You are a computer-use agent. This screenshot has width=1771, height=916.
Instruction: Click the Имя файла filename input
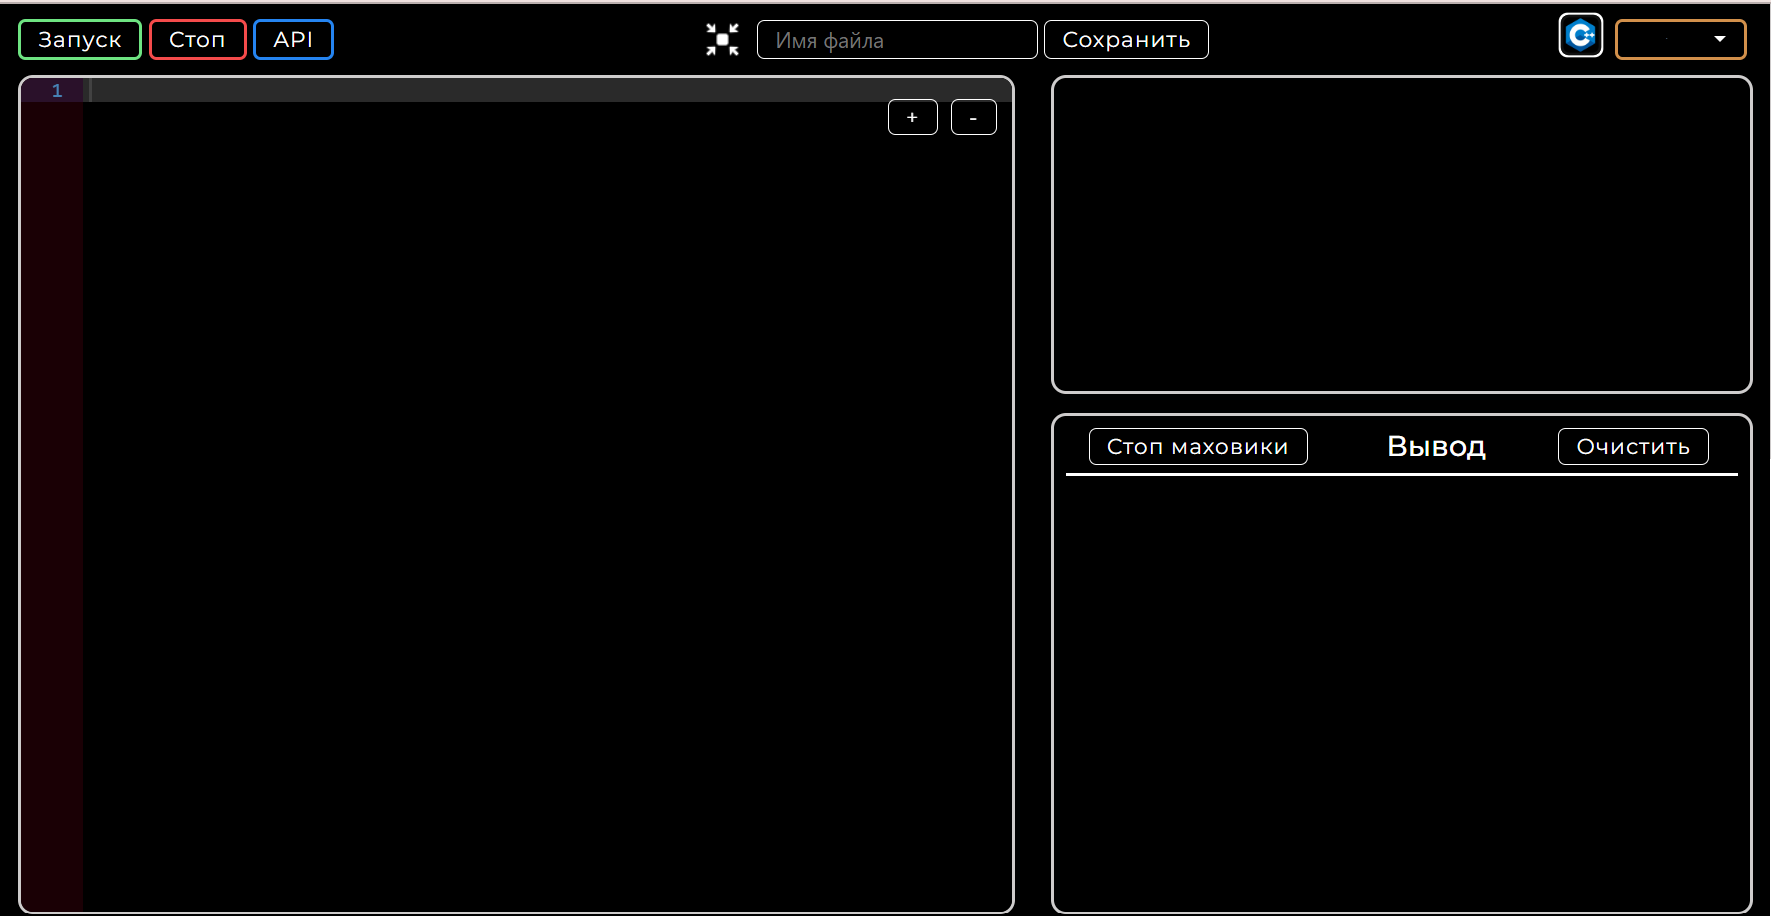pos(895,39)
